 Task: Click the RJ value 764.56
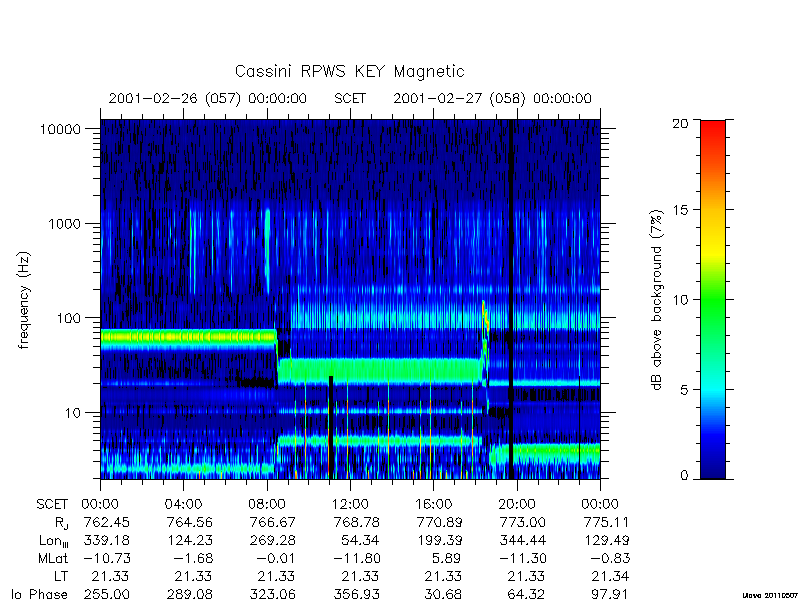point(190,523)
